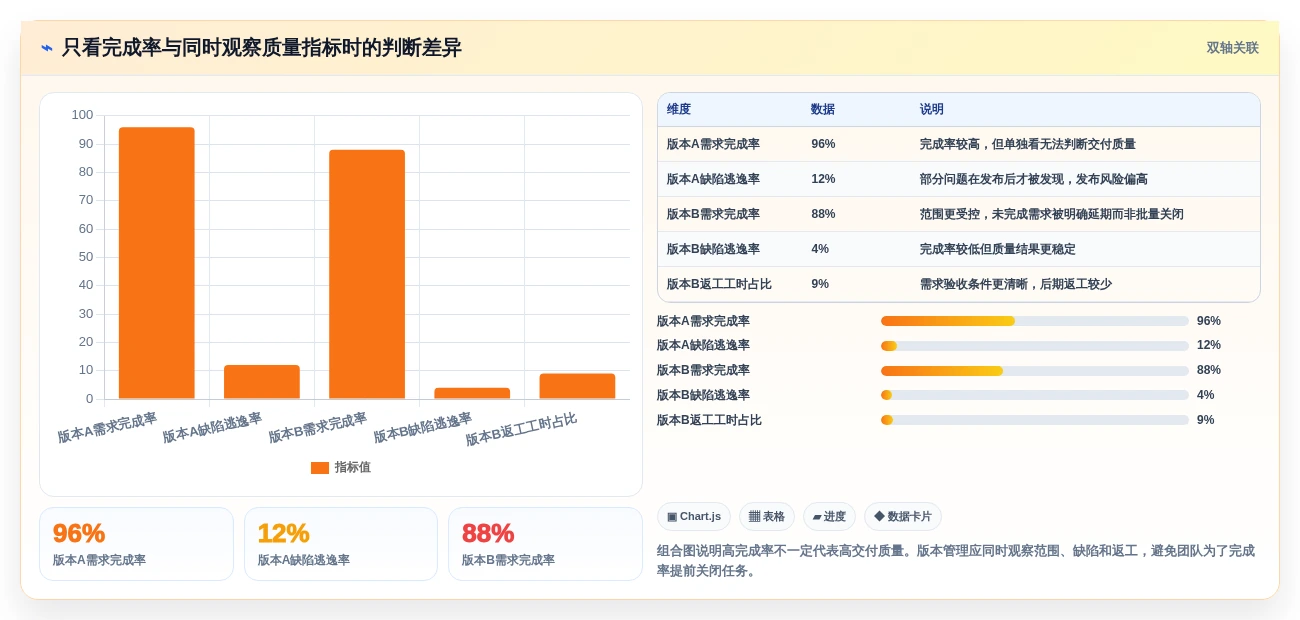Select table row 版本A缺陷逃逸率

click(x=959, y=179)
